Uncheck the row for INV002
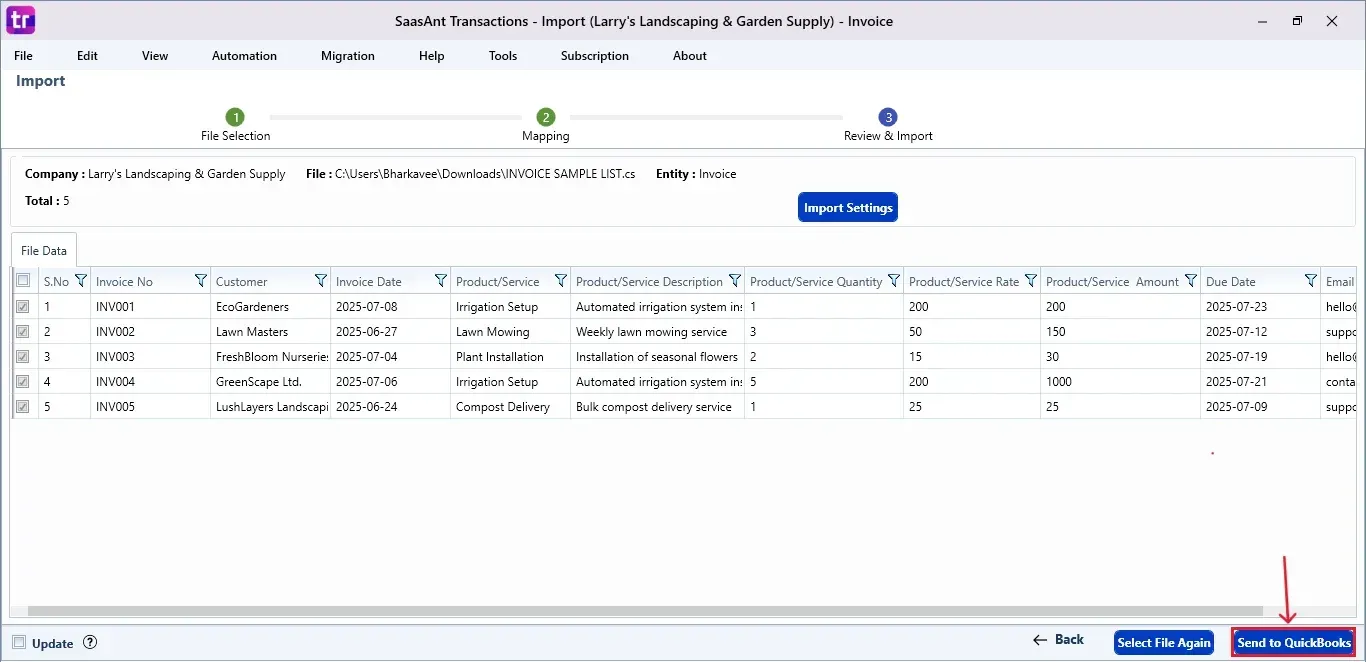The height and width of the screenshot is (662, 1366). point(23,332)
